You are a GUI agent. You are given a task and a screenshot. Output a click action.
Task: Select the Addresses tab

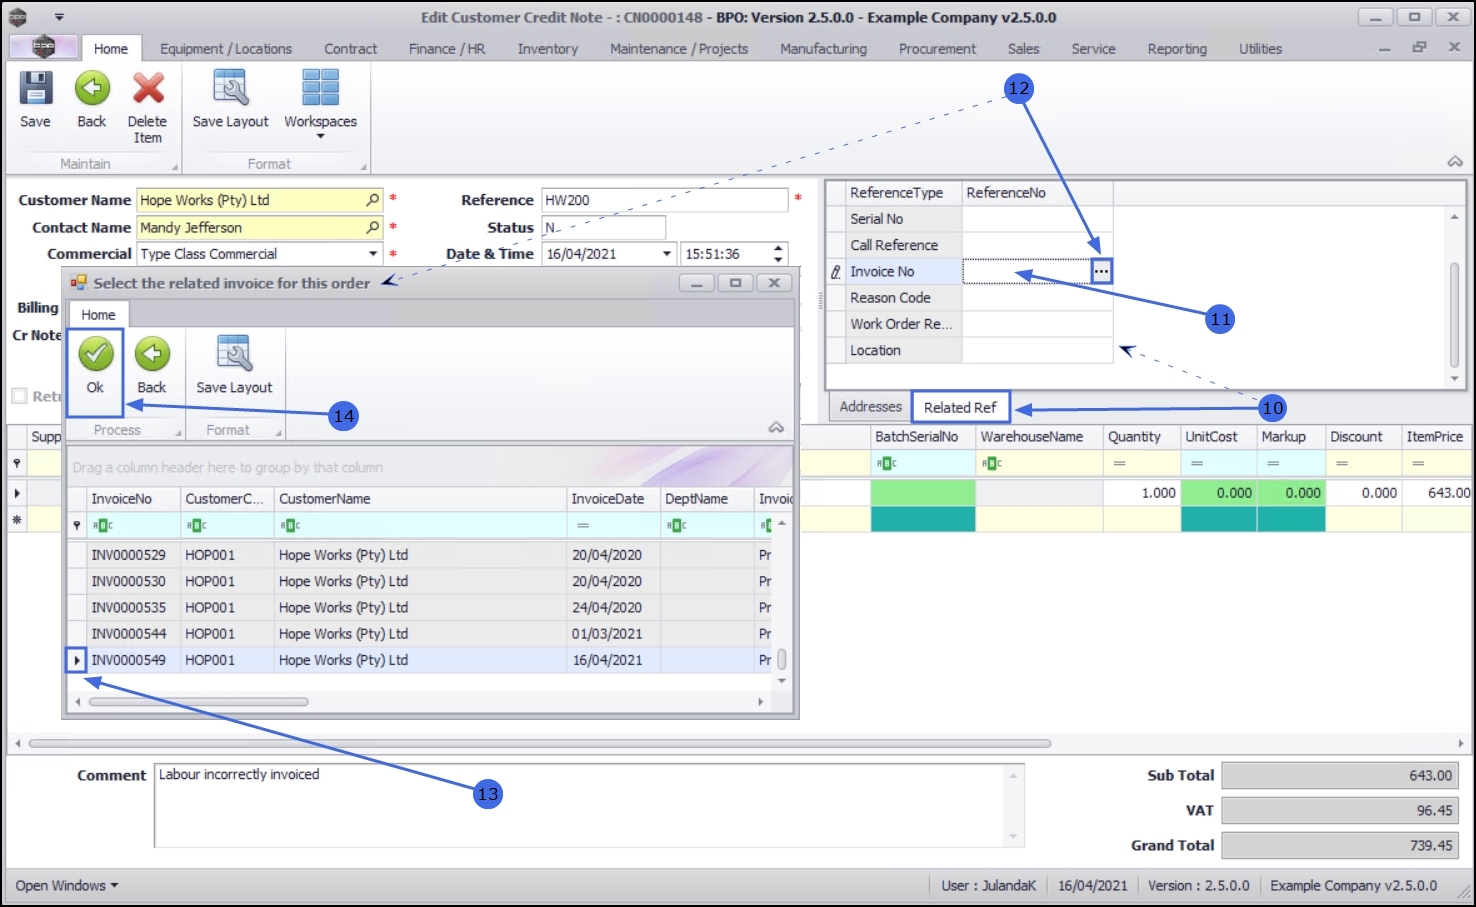tap(870, 406)
